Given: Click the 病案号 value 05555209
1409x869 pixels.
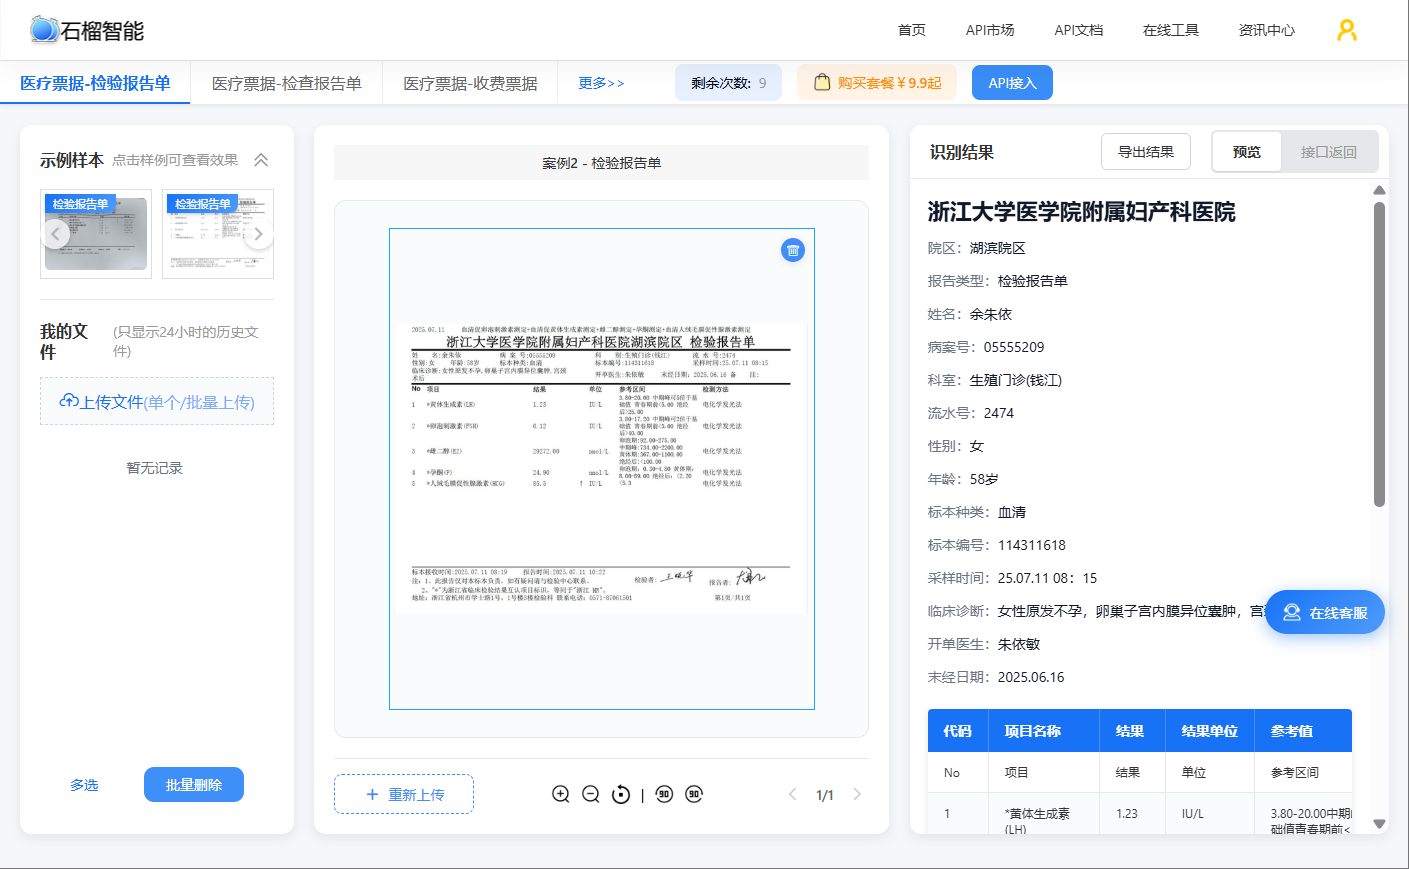Looking at the screenshot, I should (1014, 347).
